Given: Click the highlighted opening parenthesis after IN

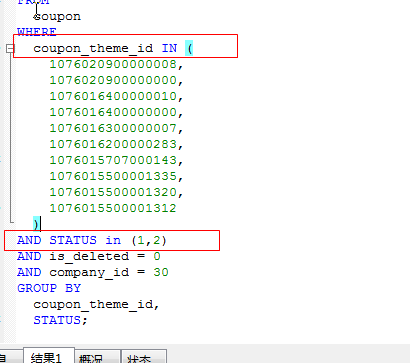Looking at the screenshot, I should [x=189, y=49].
